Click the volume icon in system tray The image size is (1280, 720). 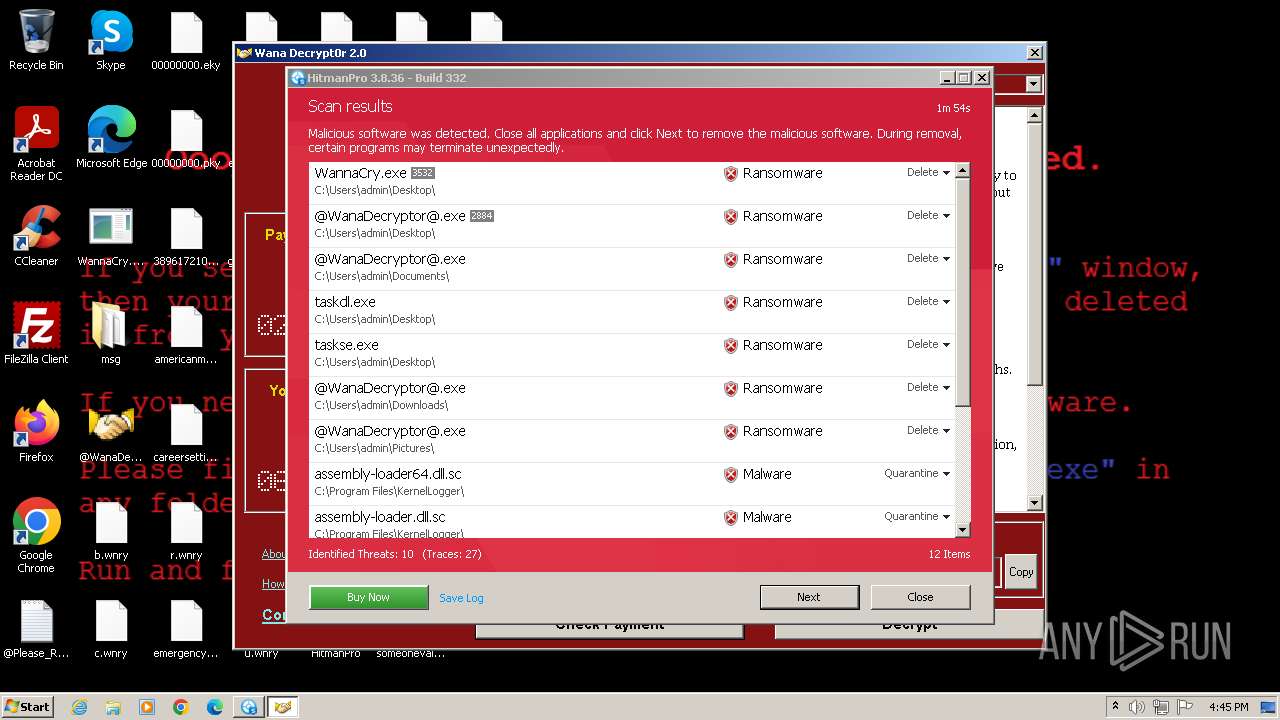pyautogui.click(x=1137, y=707)
